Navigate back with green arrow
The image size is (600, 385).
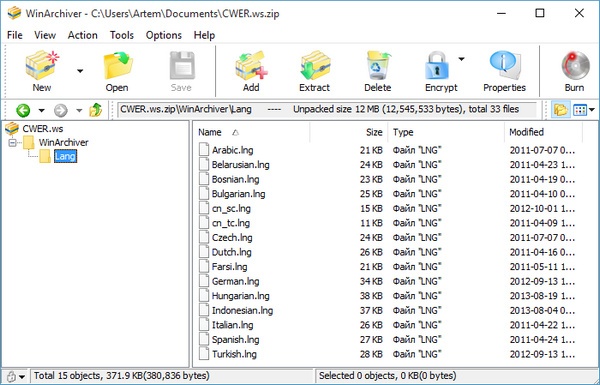coord(23,110)
